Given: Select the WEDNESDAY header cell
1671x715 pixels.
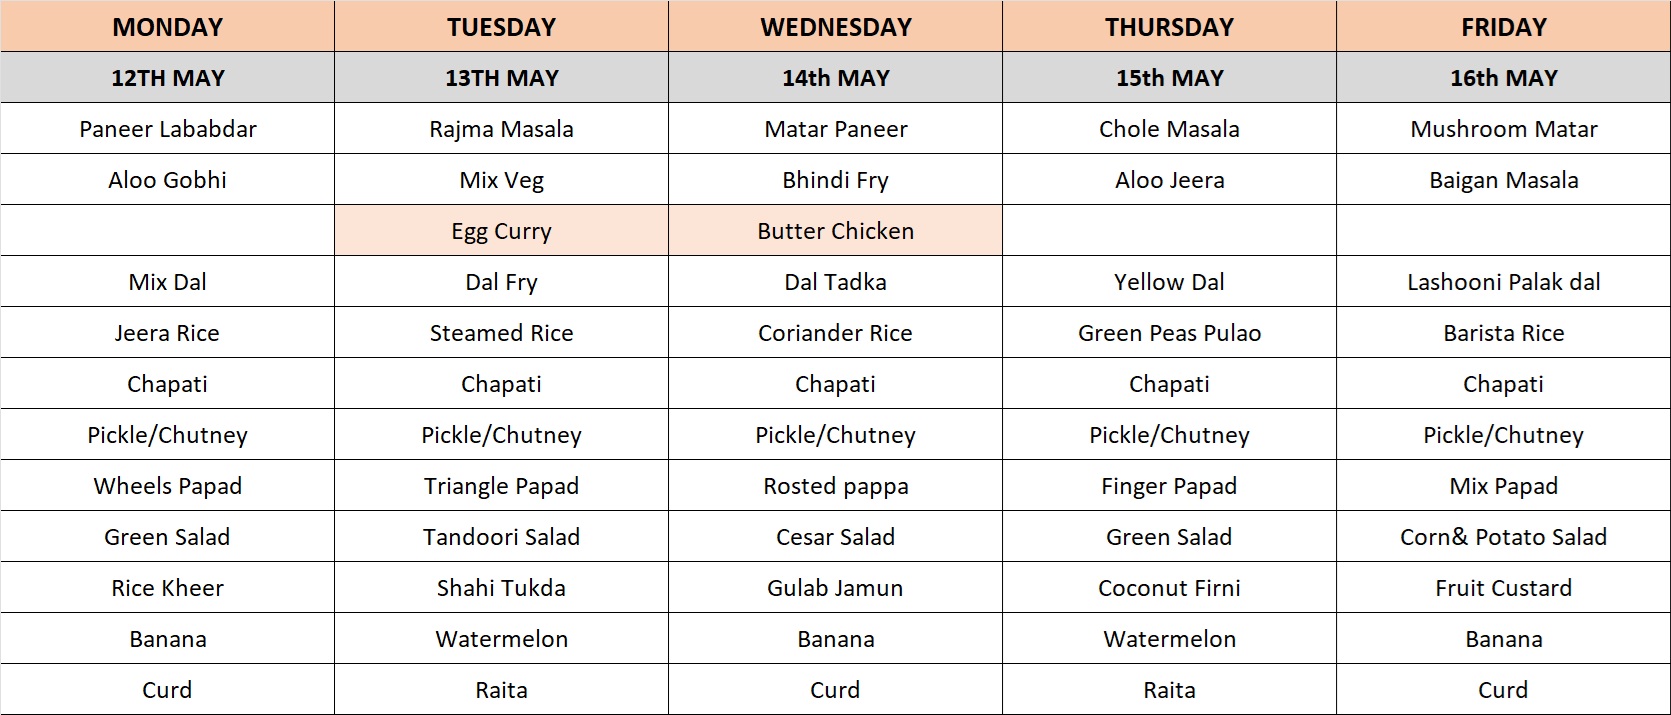Looking at the screenshot, I should click(x=835, y=26).
